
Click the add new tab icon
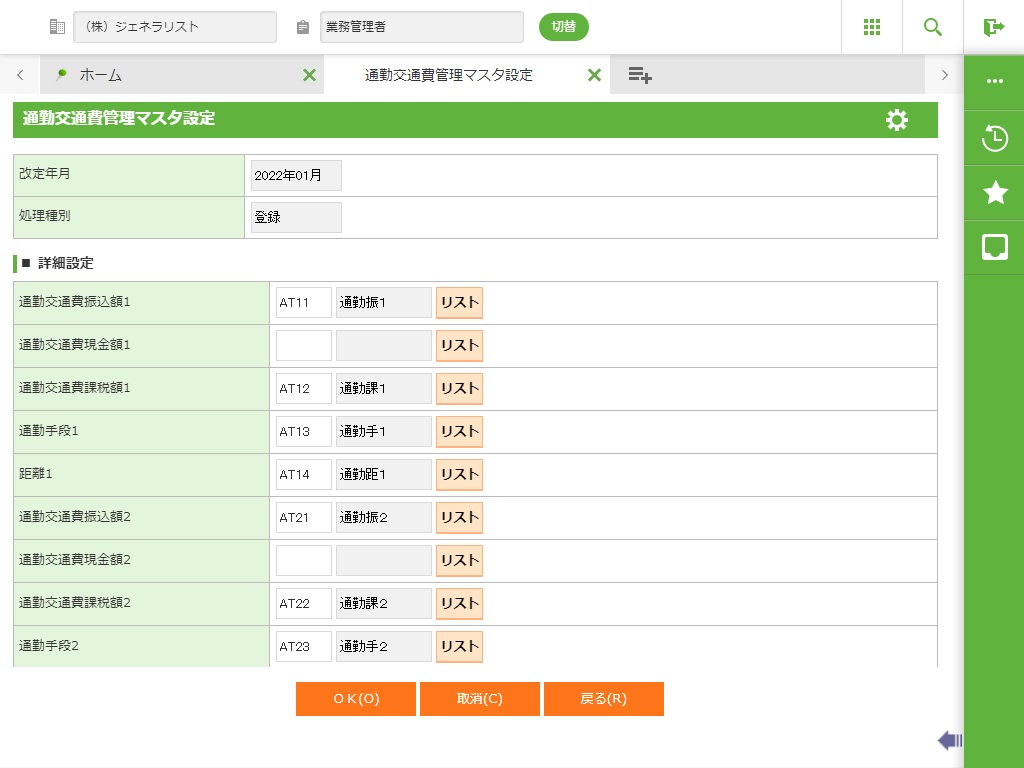pos(640,75)
